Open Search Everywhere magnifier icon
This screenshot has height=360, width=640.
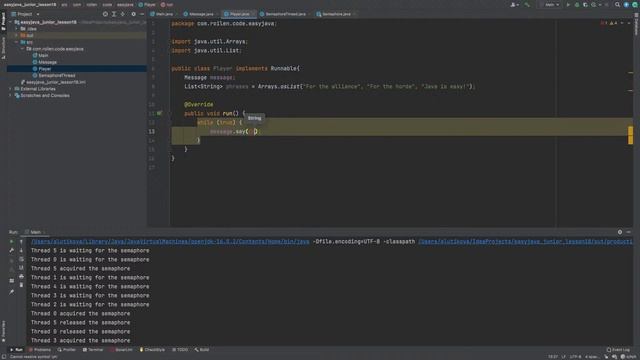click(617, 5)
